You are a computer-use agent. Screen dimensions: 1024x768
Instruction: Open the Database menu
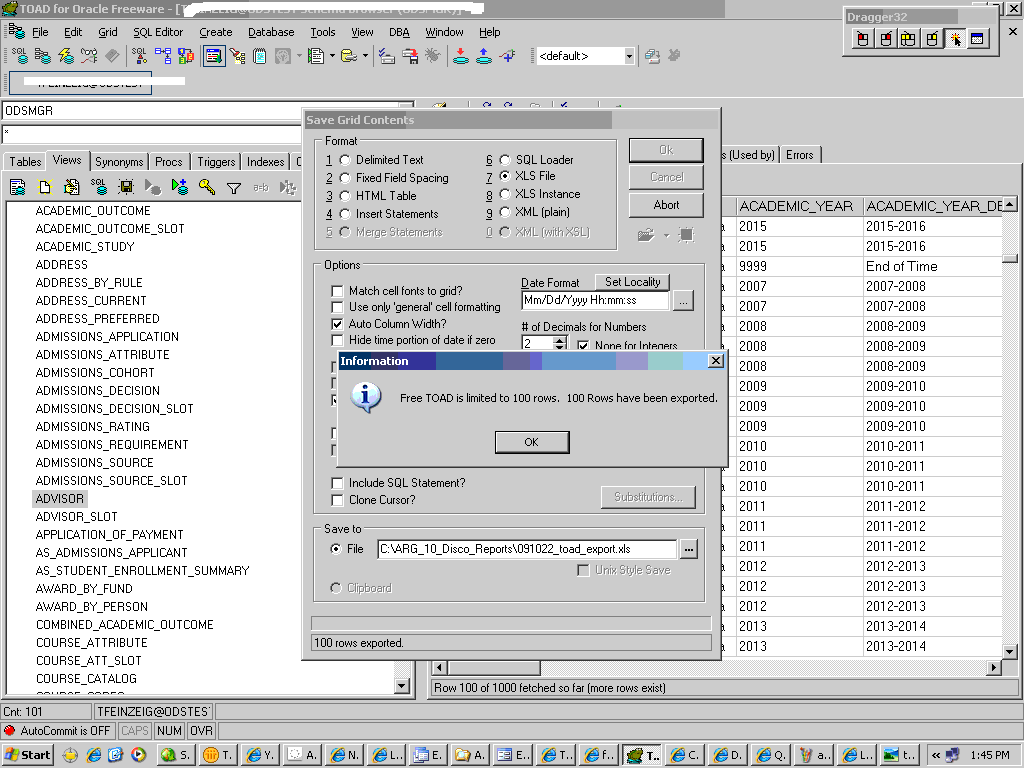pyautogui.click(x=271, y=32)
